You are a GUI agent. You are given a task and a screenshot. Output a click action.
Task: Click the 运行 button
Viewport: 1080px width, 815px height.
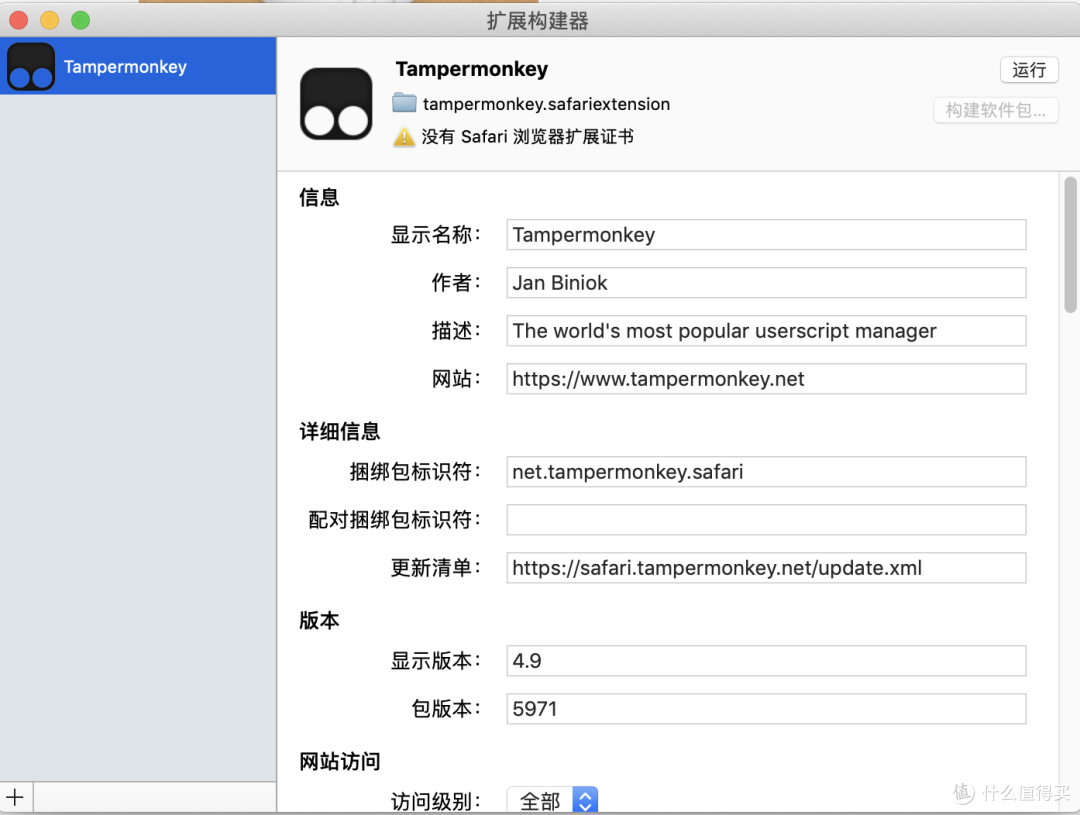coord(1029,70)
